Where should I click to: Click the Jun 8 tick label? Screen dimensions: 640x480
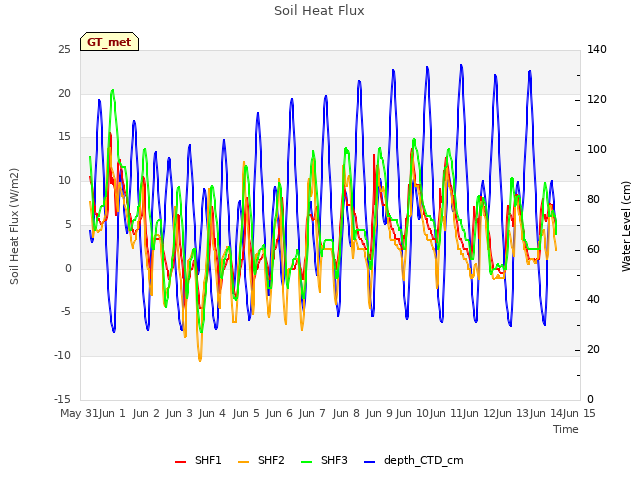pyautogui.click(x=346, y=413)
